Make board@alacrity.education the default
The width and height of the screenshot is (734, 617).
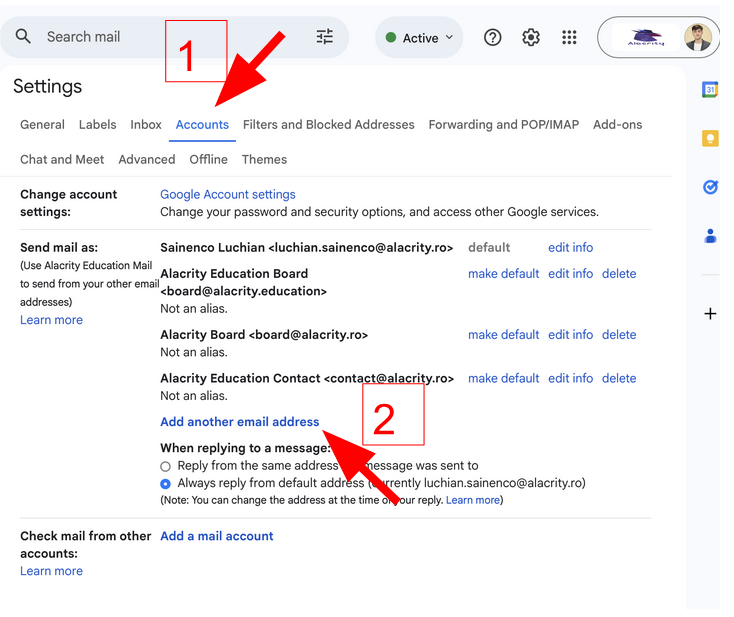coord(504,274)
